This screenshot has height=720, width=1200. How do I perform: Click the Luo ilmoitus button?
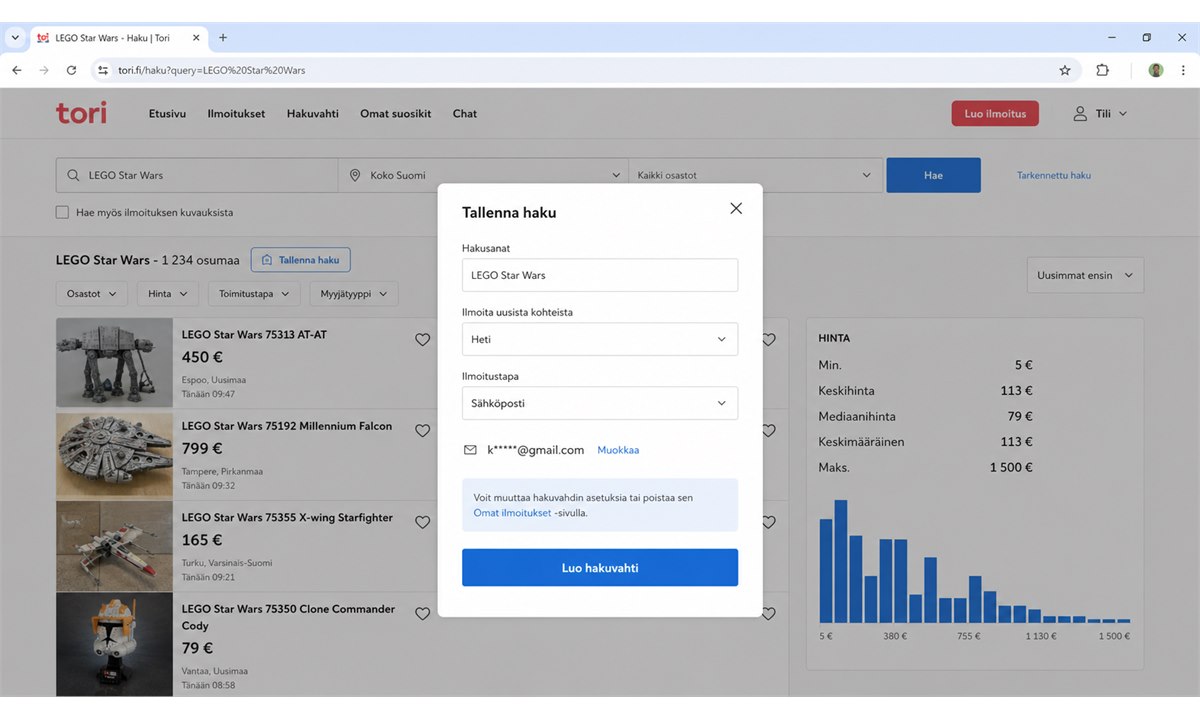pos(995,113)
